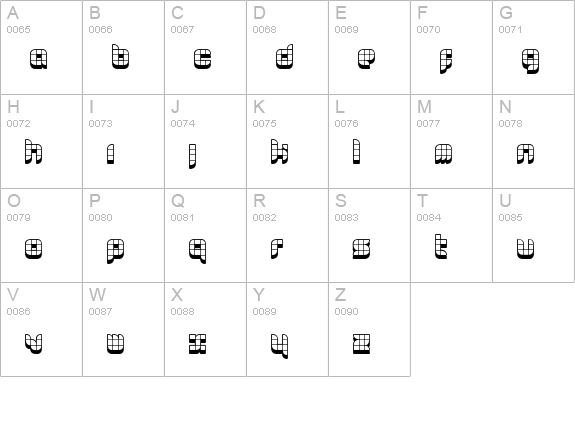Select the Q glyph cell 0081
Image resolution: width=575 pixels, height=421 pixels.
205,235
